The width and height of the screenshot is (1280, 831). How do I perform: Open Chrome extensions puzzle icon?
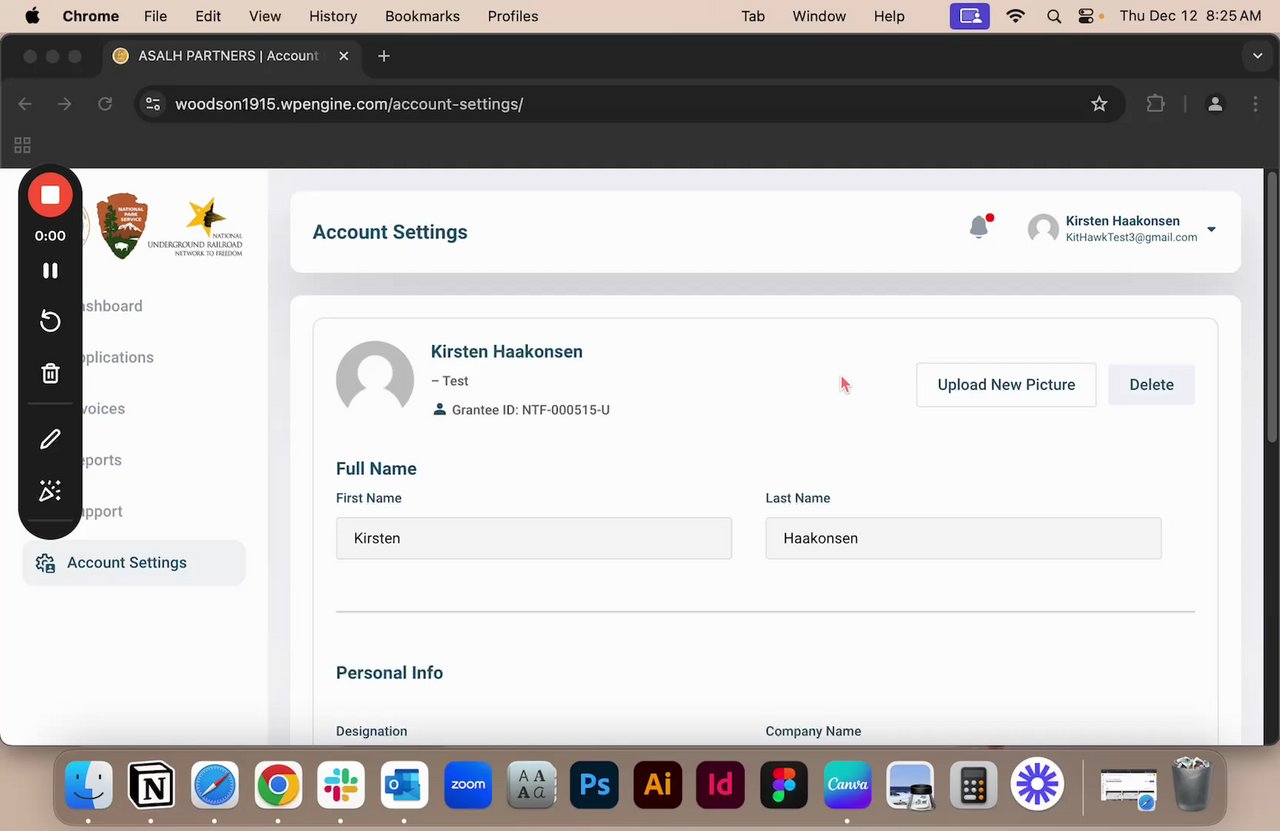point(1155,104)
